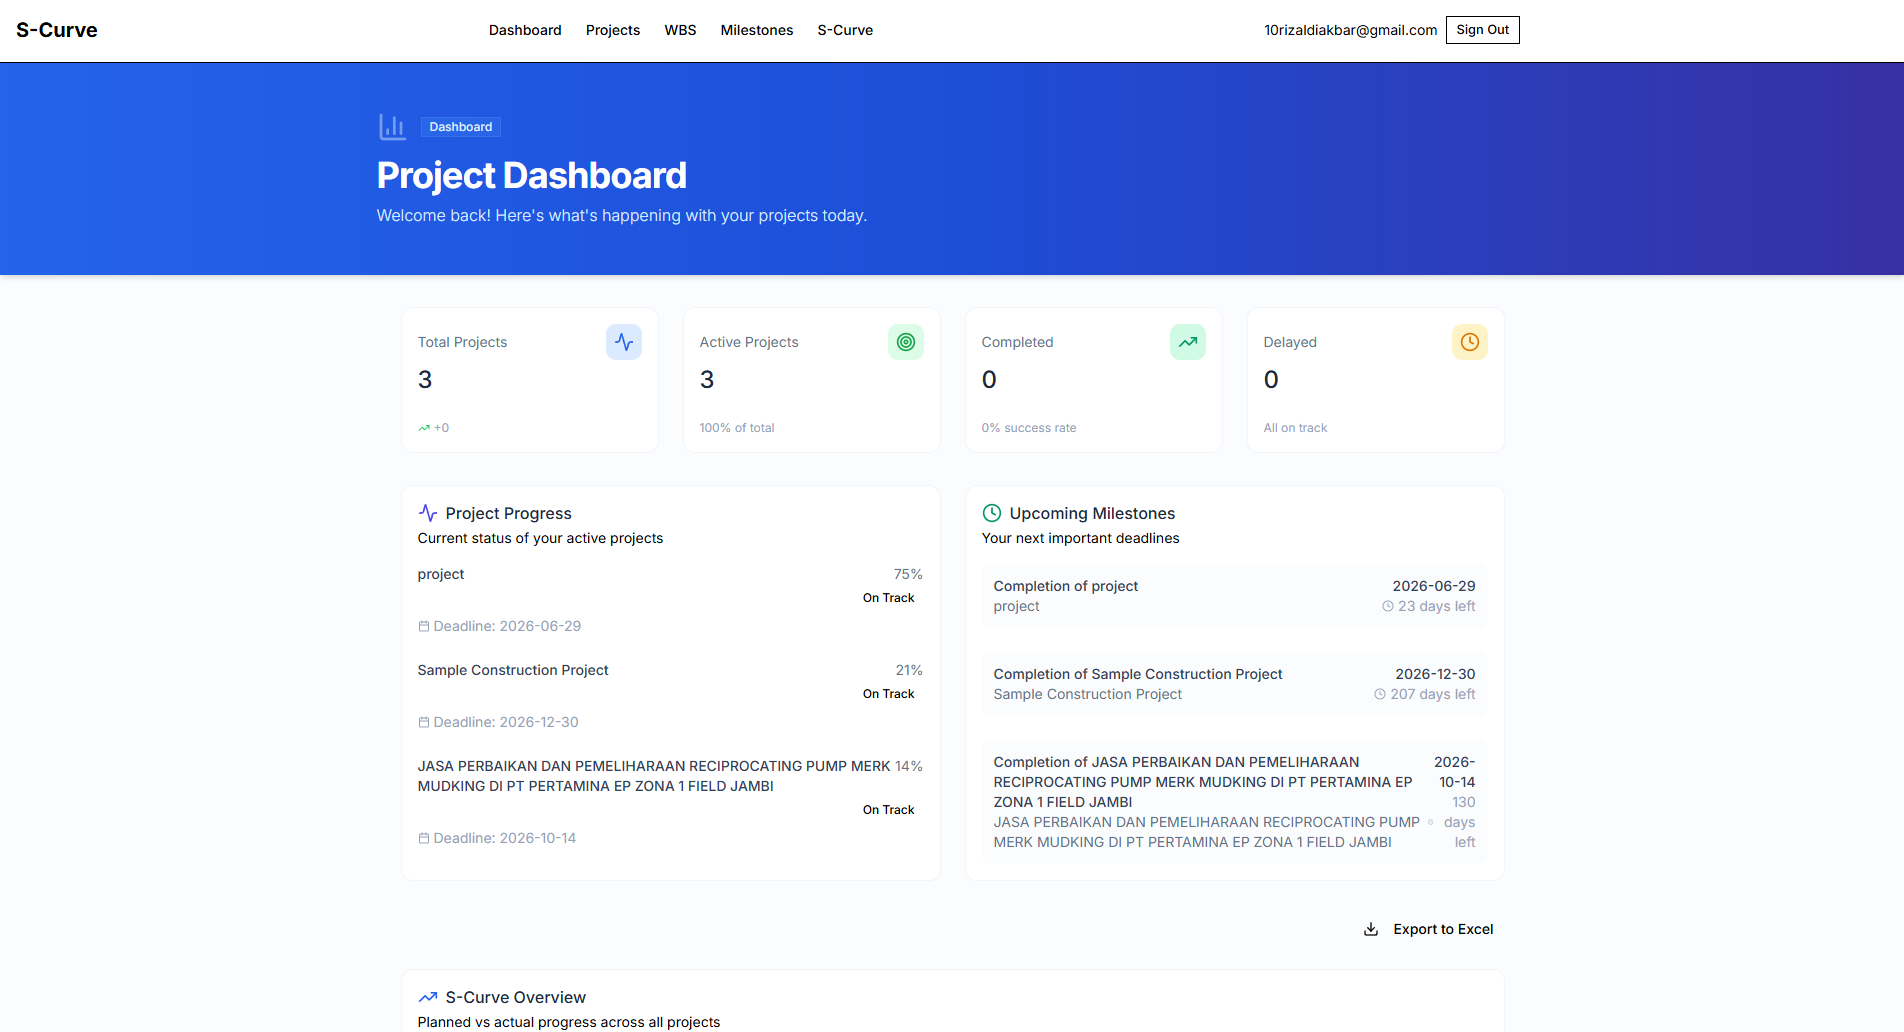
Task: Click 'Deadline: 2026-10-14' text
Action: [x=505, y=838]
